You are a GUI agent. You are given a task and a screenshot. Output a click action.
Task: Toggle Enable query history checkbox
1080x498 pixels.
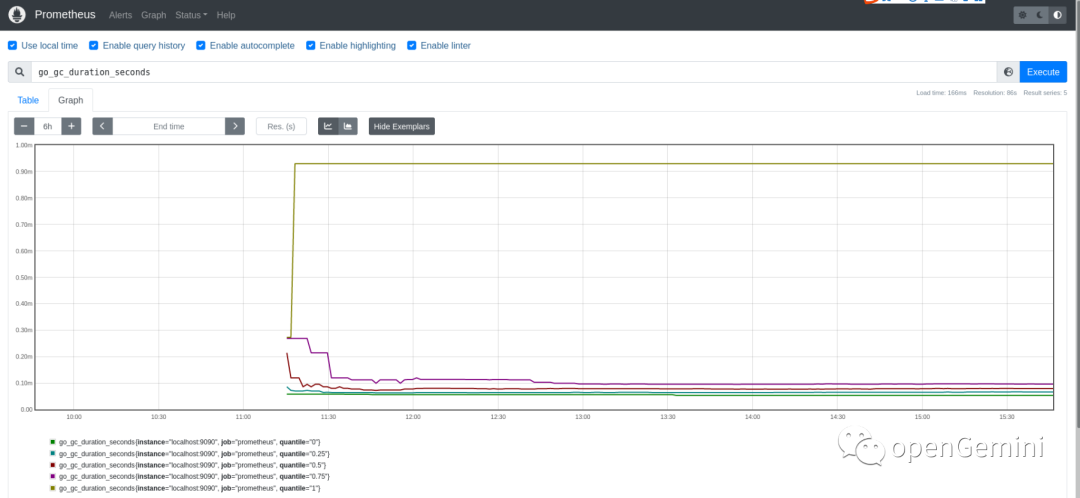[x=94, y=45]
